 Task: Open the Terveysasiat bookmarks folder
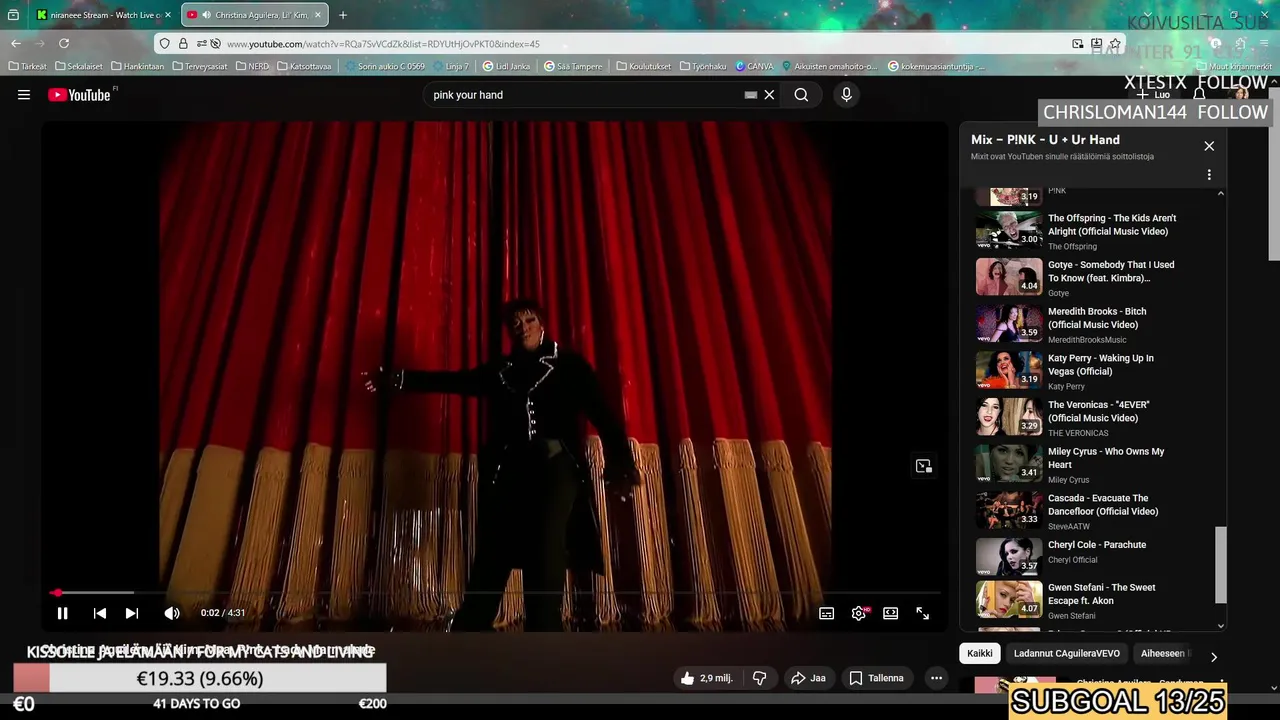click(x=200, y=66)
